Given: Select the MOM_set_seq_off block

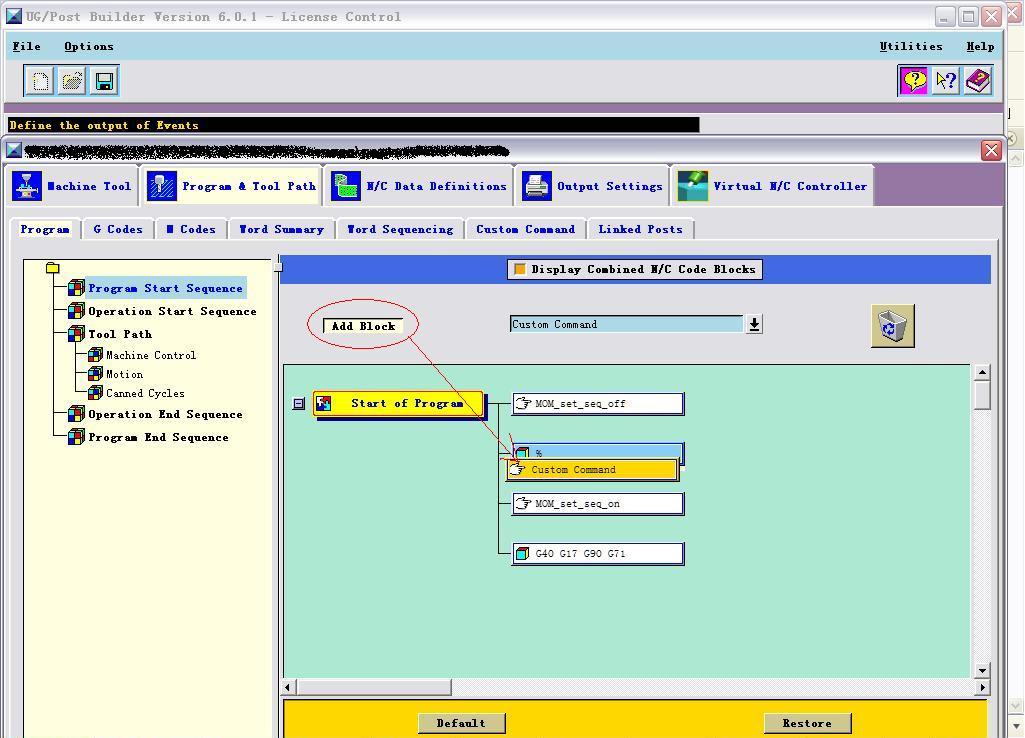Looking at the screenshot, I should (x=598, y=403).
